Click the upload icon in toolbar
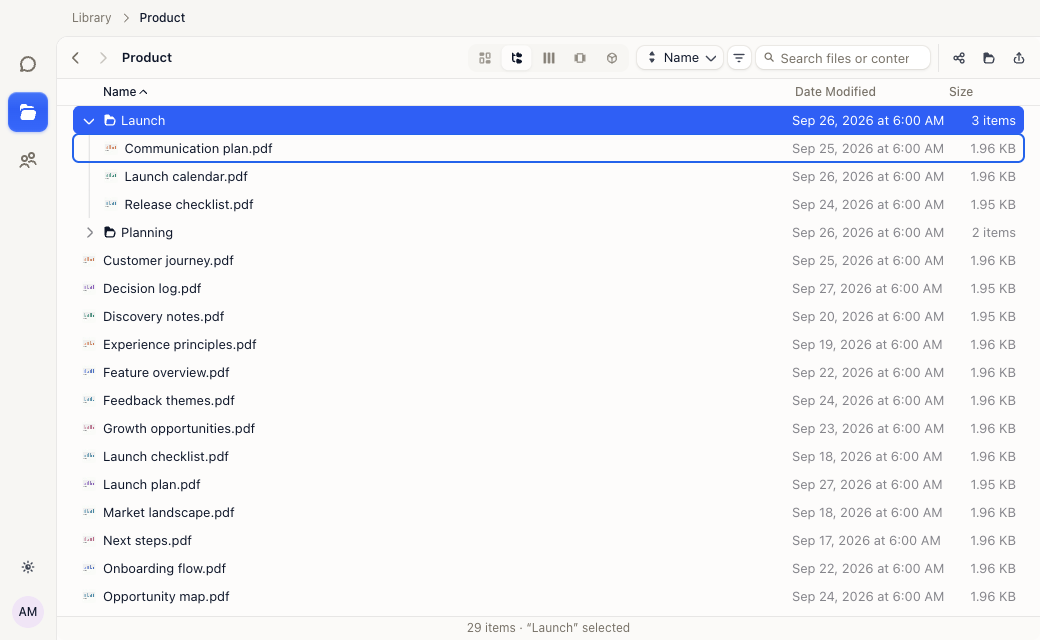 point(1019,58)
